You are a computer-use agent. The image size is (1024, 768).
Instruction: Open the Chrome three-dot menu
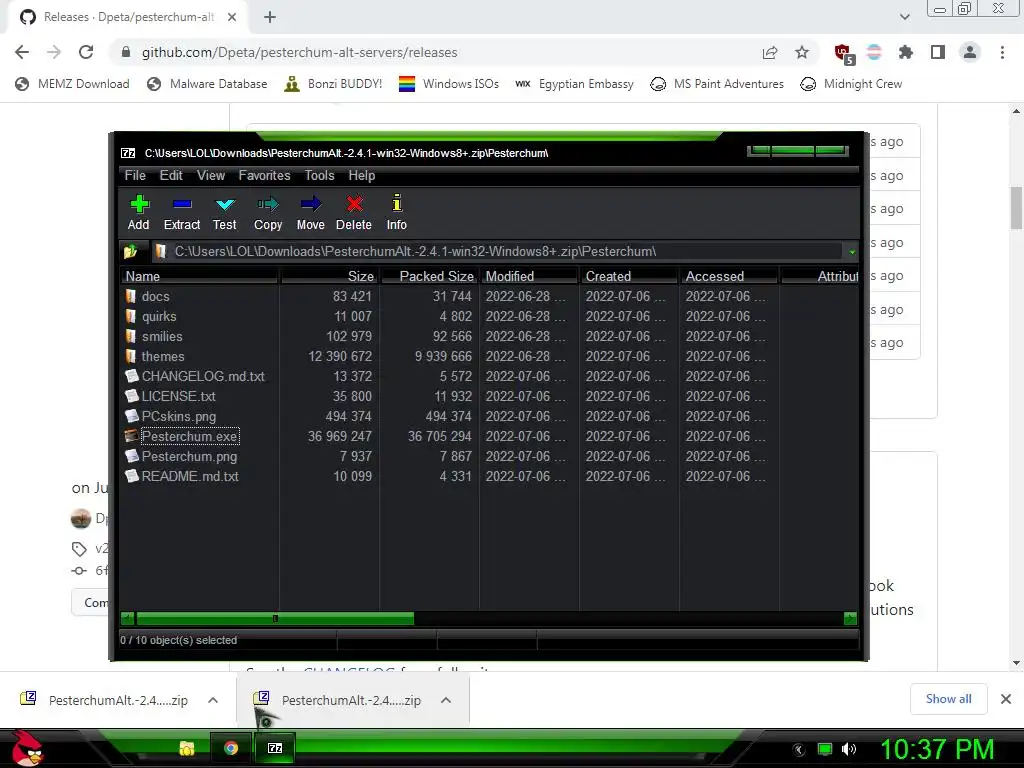(1002, 52)
